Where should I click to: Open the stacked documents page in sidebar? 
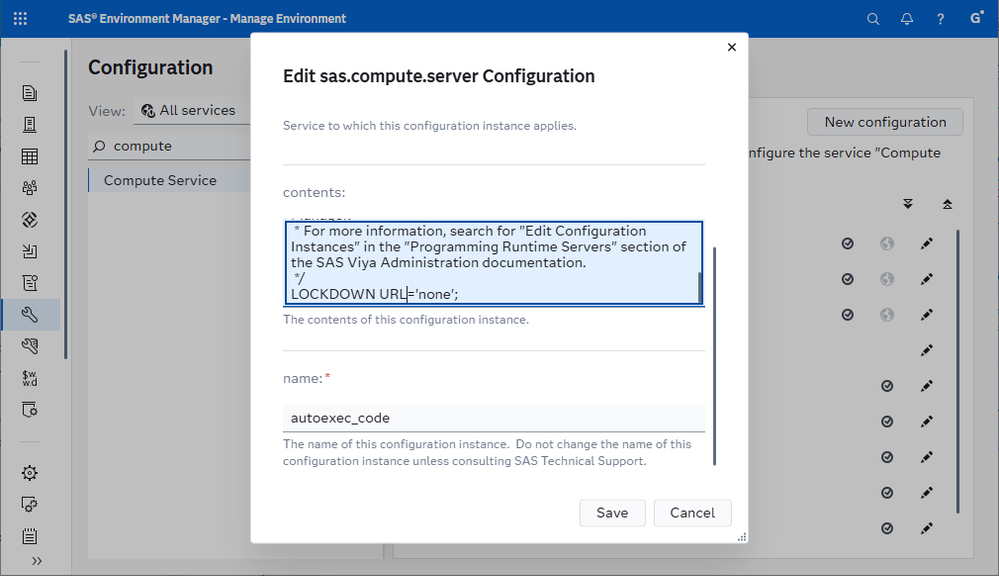[29, 93]
